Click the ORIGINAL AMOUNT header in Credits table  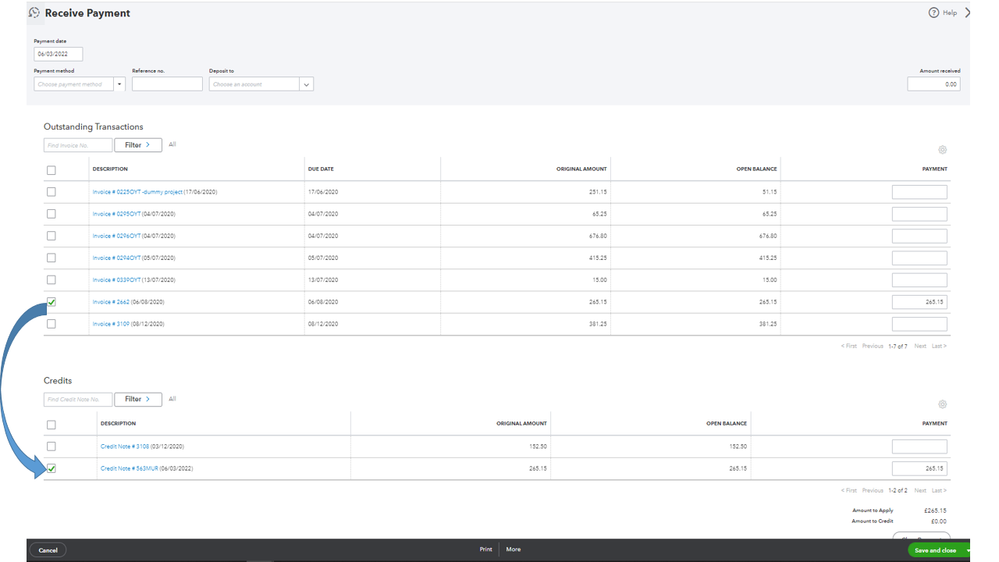point(521,423)
